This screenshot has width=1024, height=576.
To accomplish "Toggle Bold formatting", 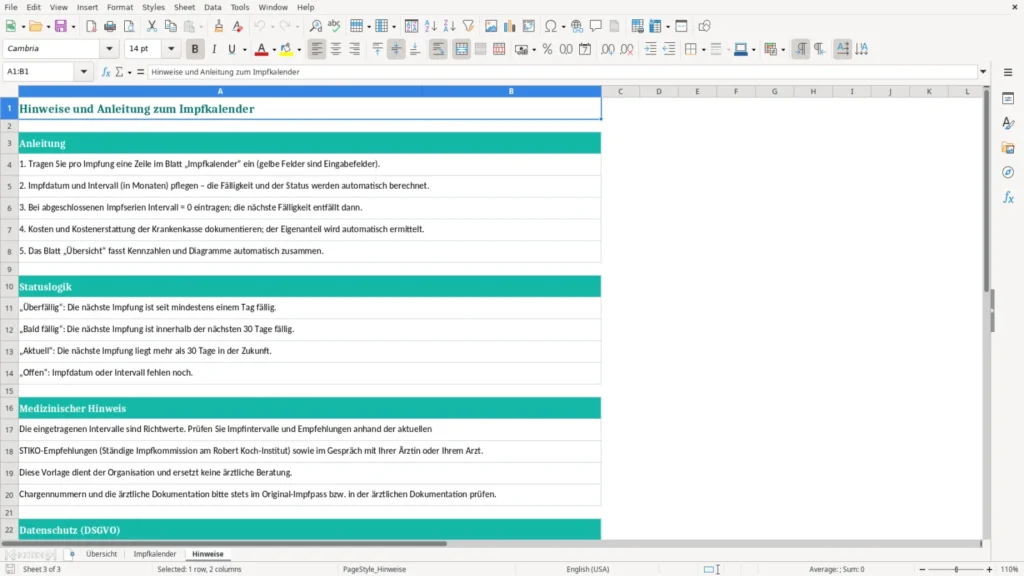I will [195, 49].
